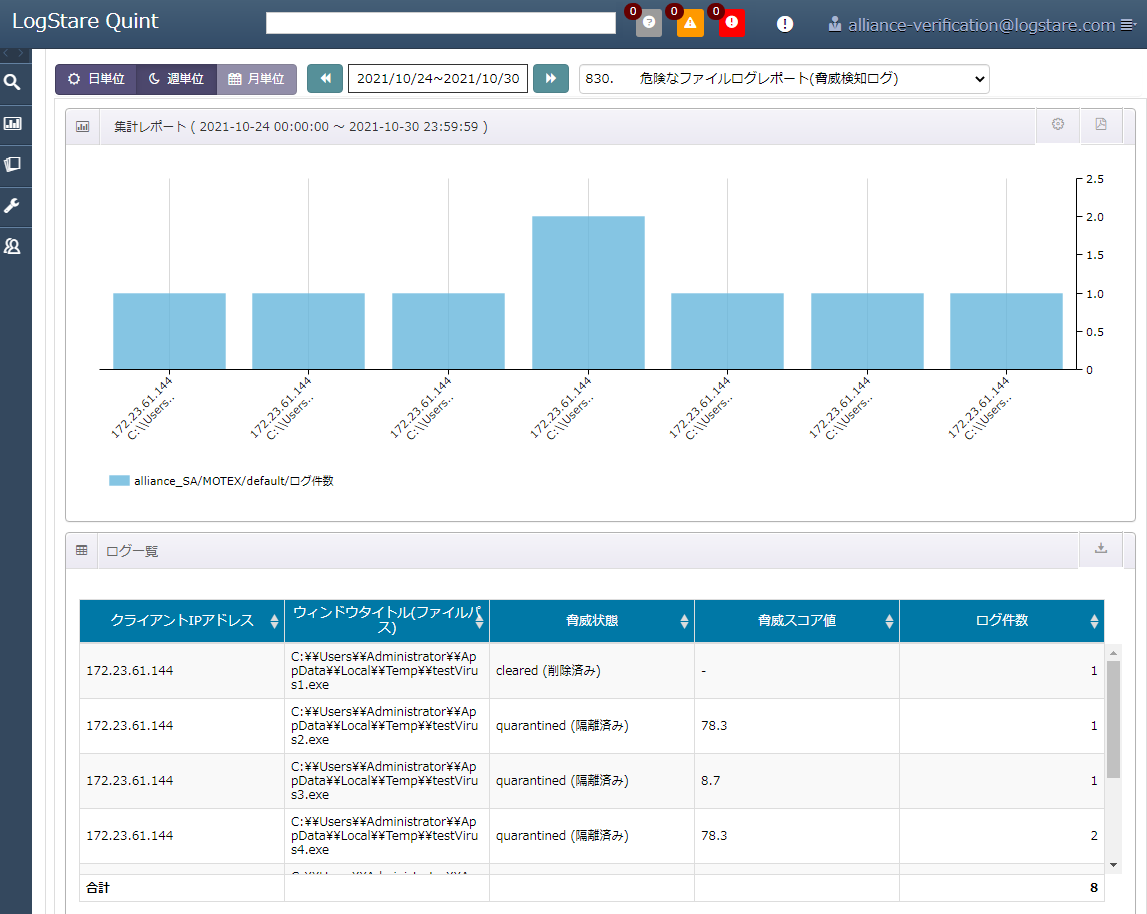The image size is (1147, 914).
Task: Open the search icon in left sidebar
Action: coord(13,83)
